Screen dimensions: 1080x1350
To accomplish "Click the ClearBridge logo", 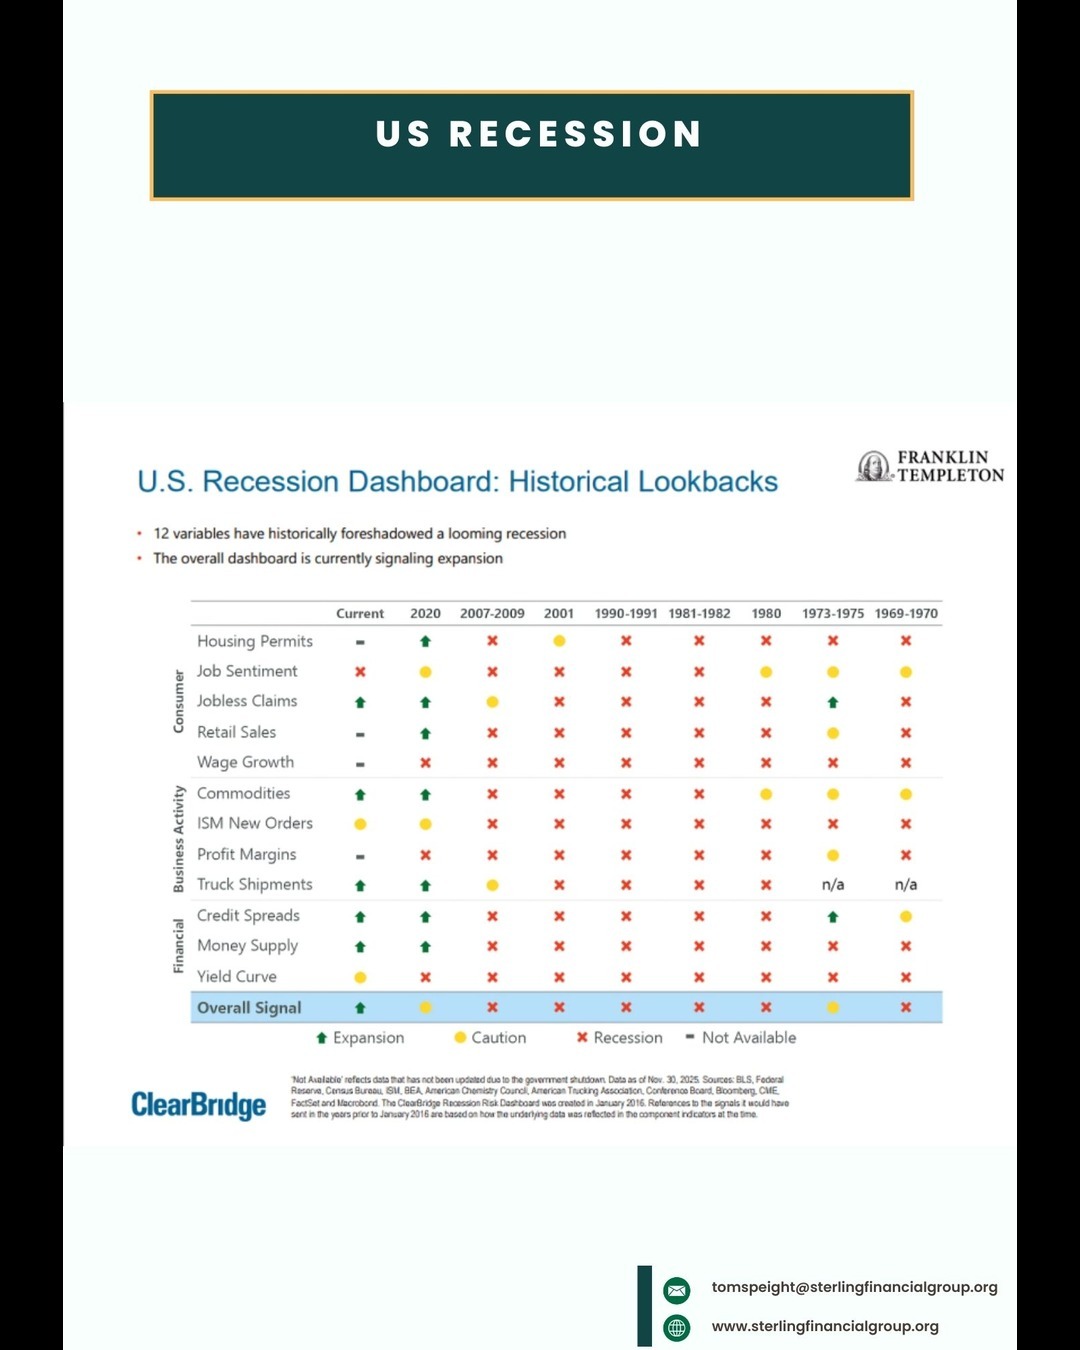I will [x=199, y=1104].
